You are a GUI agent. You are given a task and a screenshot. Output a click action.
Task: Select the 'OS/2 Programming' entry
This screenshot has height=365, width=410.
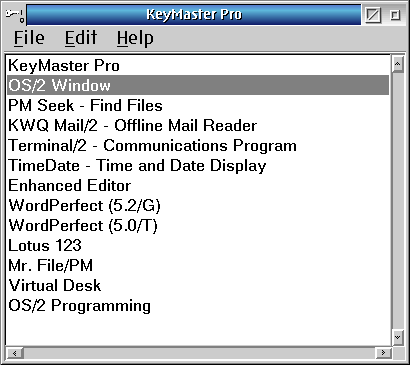198,305
